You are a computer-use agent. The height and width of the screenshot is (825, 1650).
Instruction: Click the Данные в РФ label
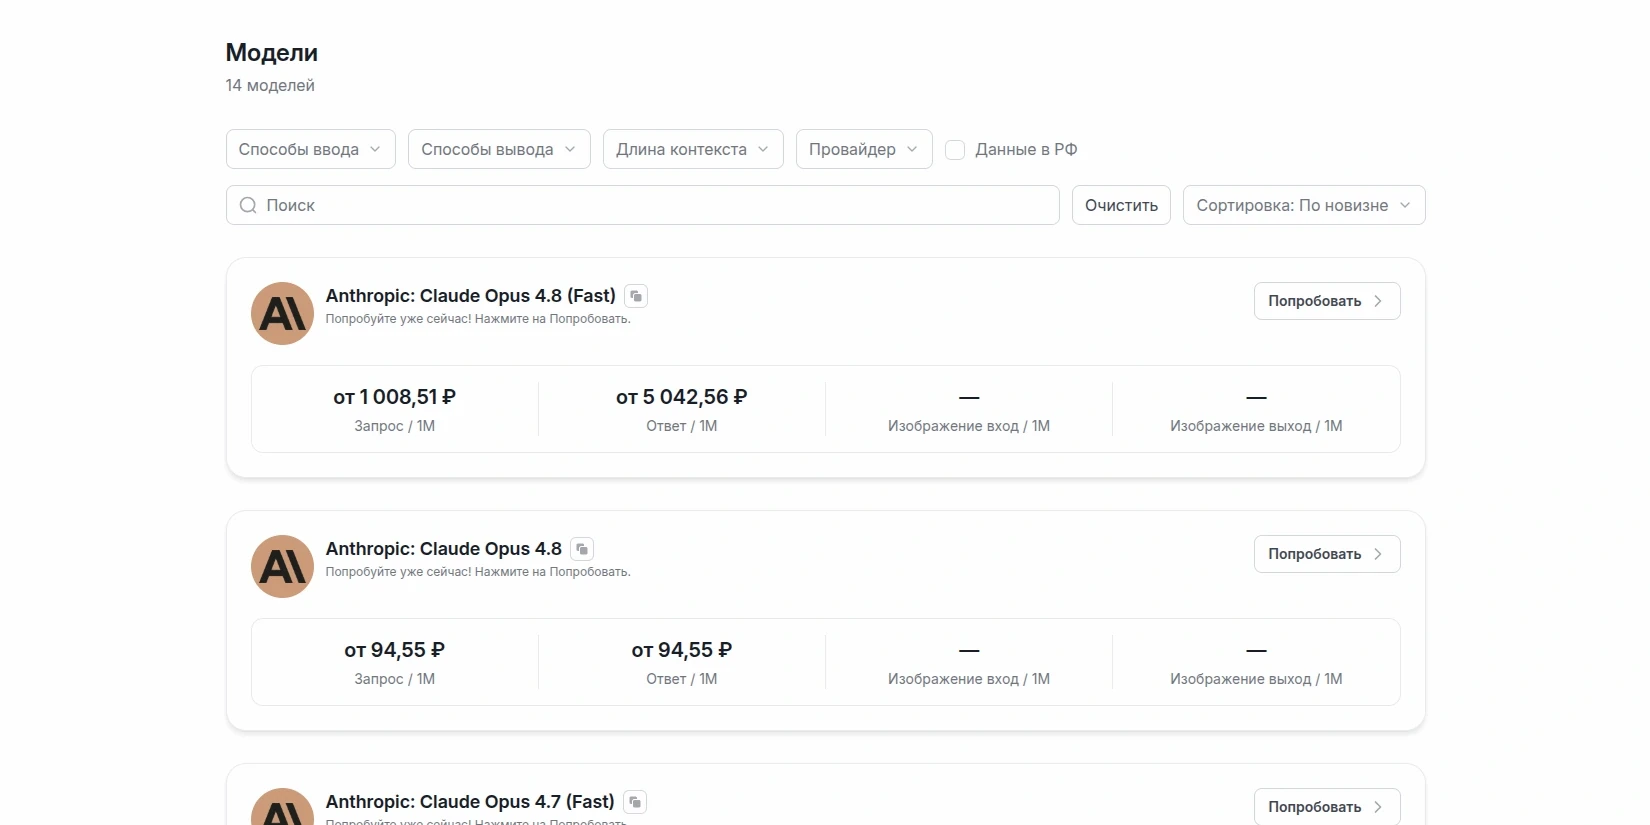(x=1026, y=149)
